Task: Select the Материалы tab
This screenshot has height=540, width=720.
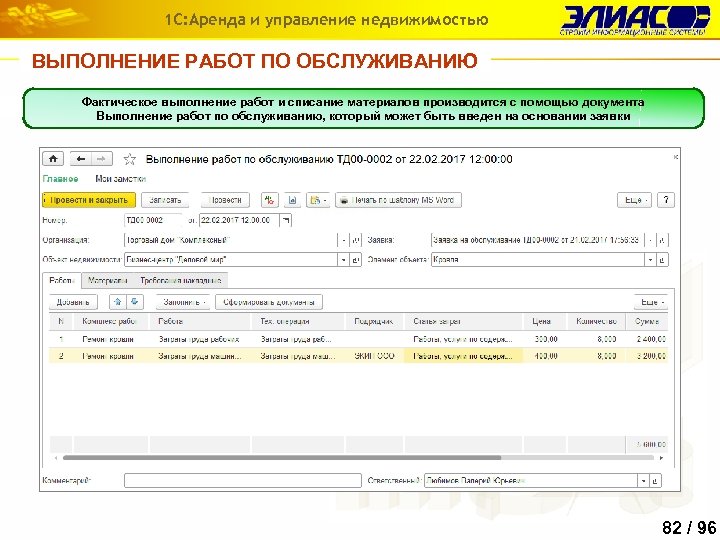Action: (x=107, y=281)
